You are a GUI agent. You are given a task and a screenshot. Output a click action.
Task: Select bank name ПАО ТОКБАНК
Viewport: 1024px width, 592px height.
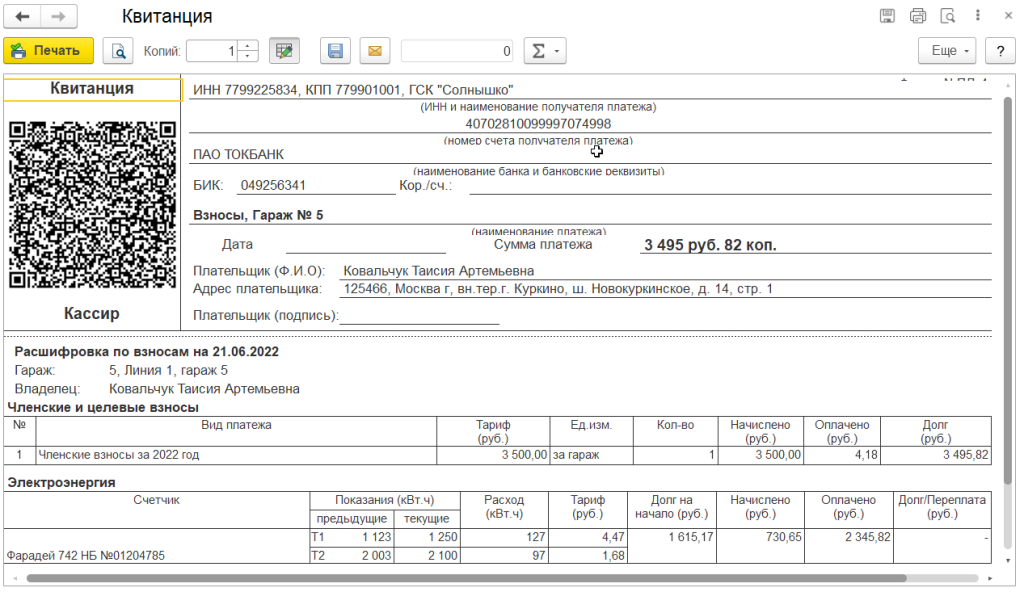(x=238, y=155)
